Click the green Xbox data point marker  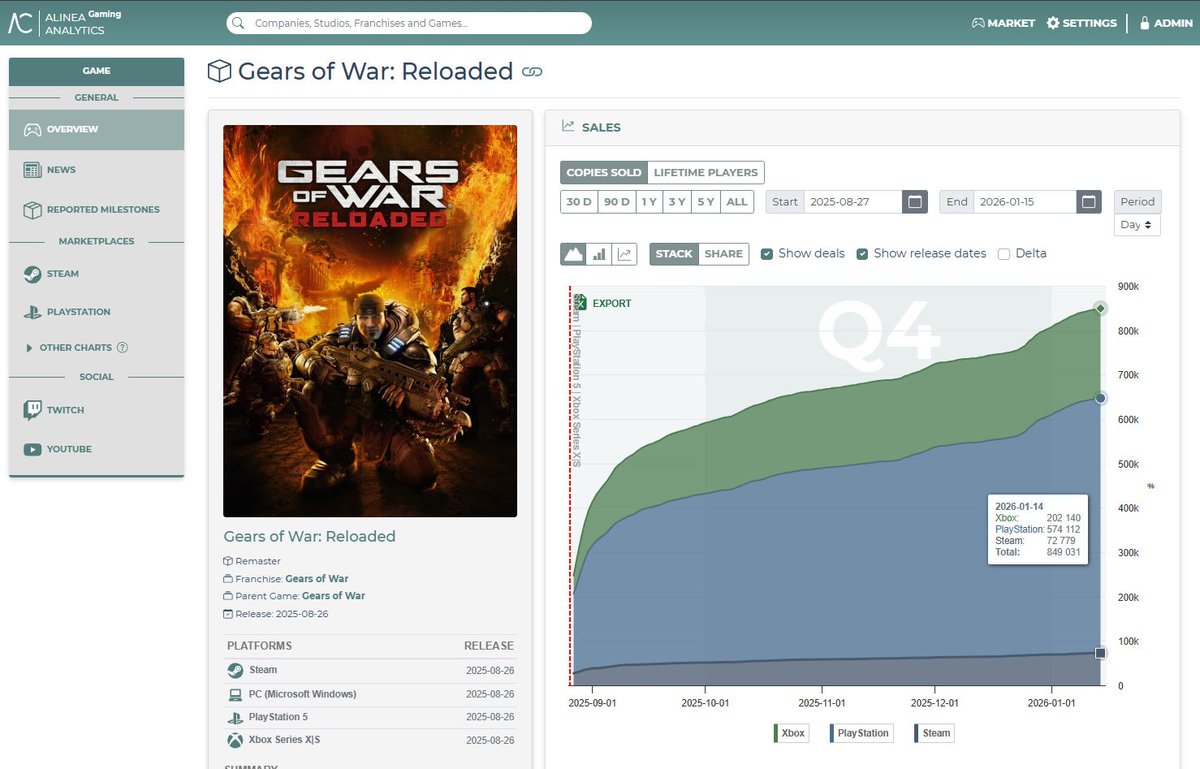pyautogui.click(x=1100, y=308)
